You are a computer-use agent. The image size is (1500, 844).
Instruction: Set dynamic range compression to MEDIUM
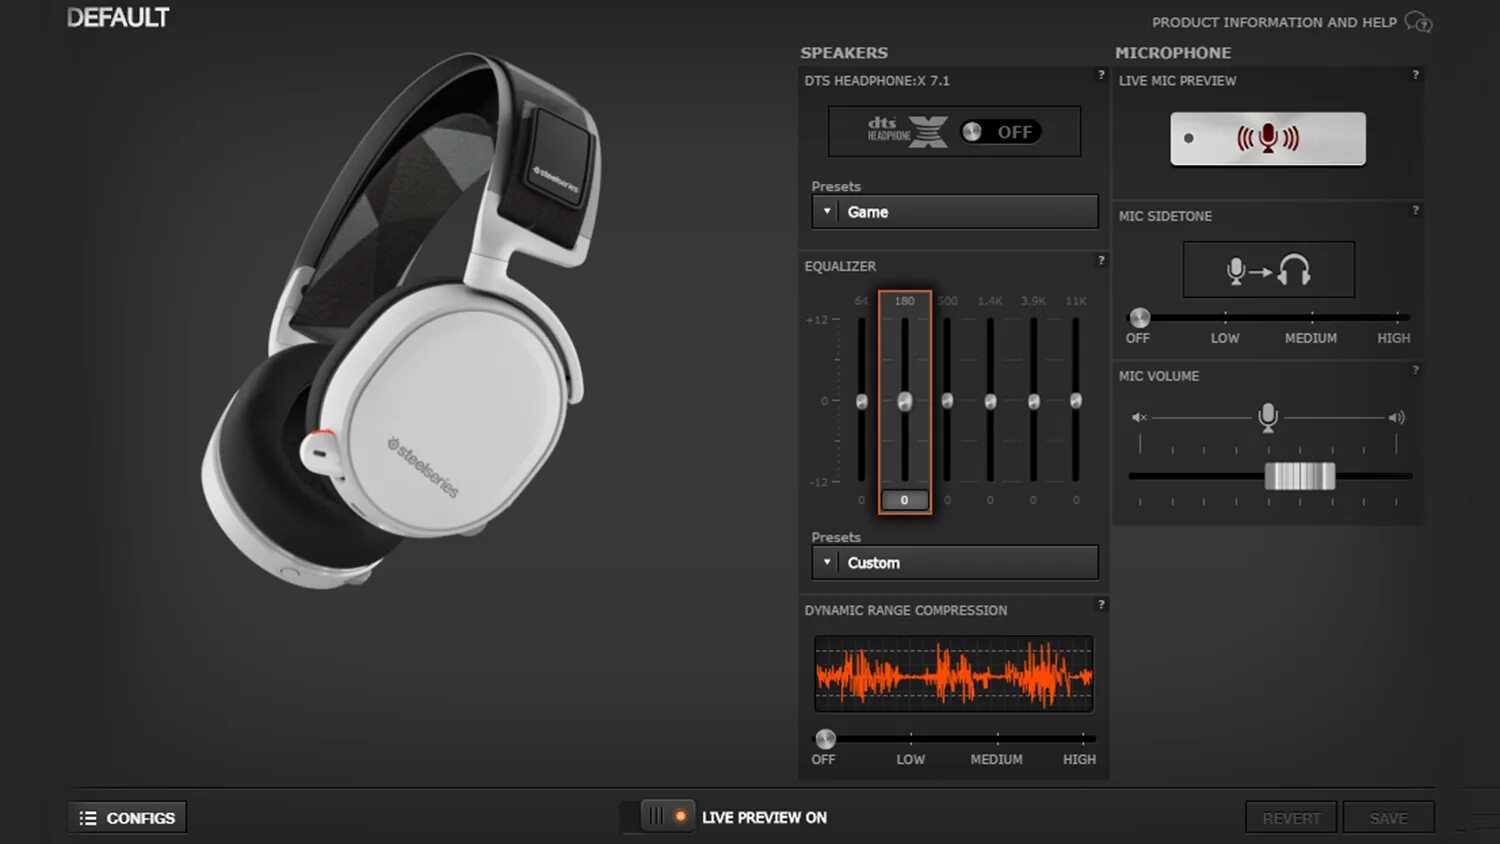(x=996, y=759)
